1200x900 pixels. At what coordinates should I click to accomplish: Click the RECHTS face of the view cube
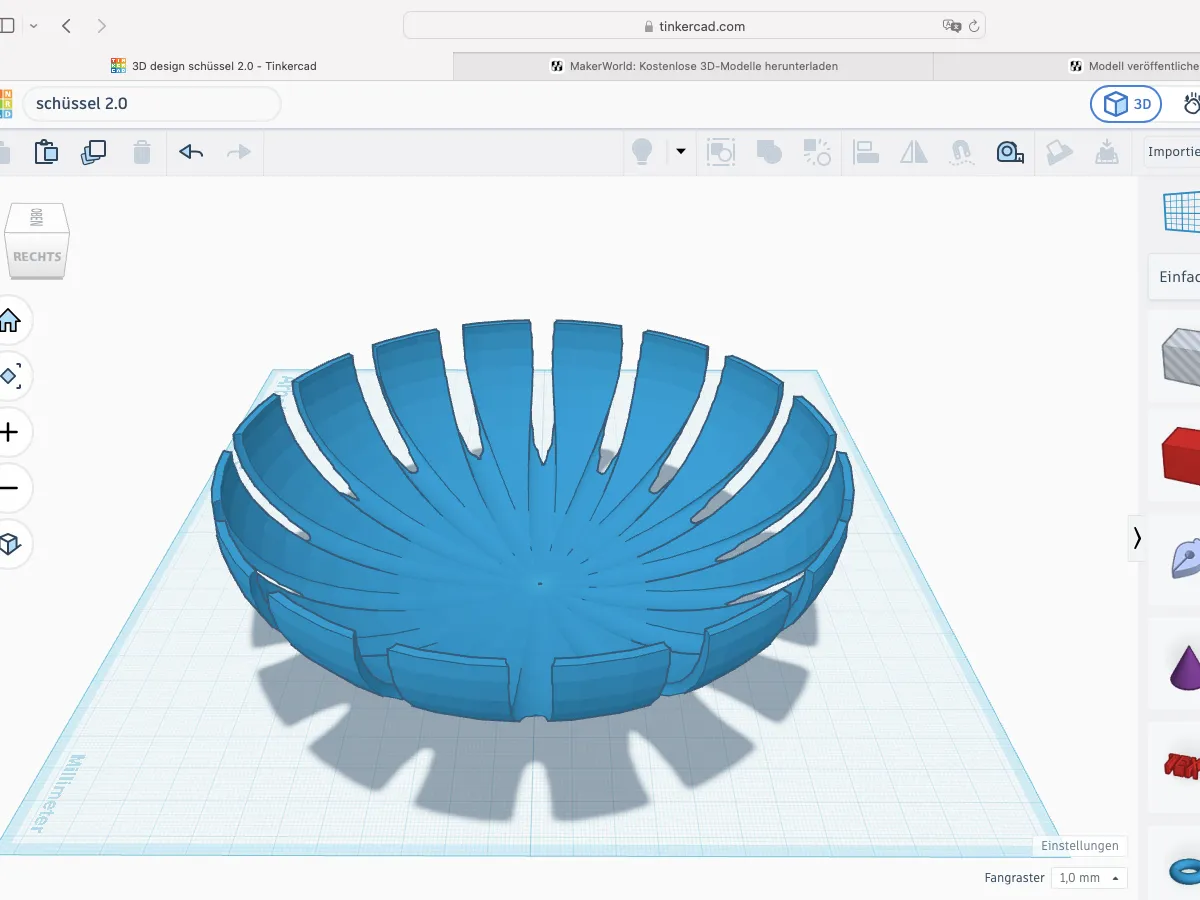37,256
